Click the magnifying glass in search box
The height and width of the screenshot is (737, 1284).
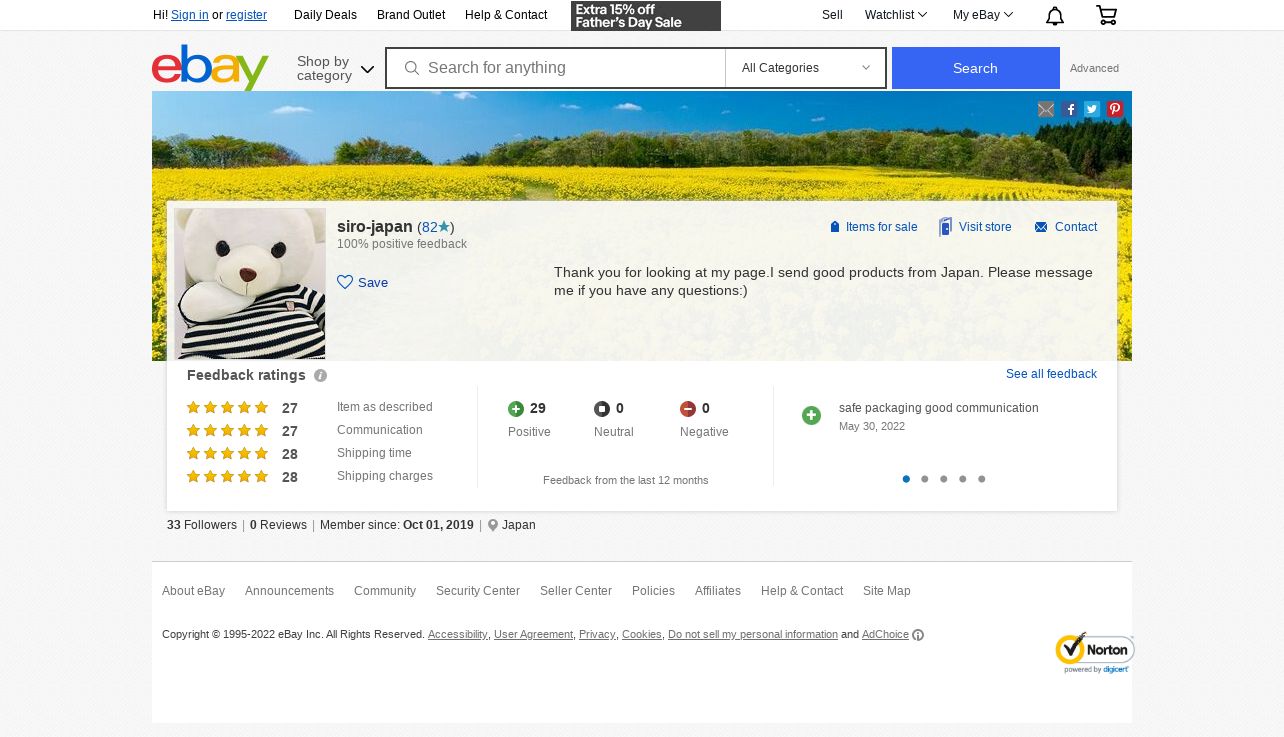(411, 68)
